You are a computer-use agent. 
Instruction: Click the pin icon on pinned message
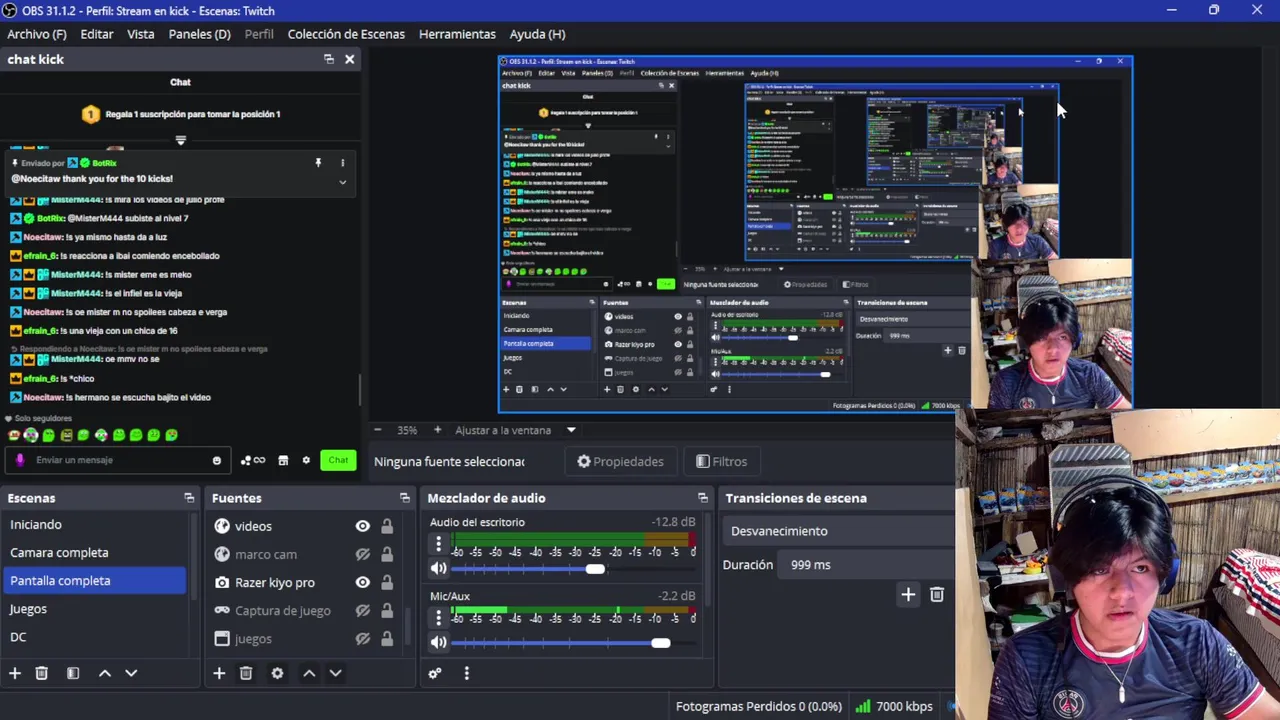click(318, 163)
